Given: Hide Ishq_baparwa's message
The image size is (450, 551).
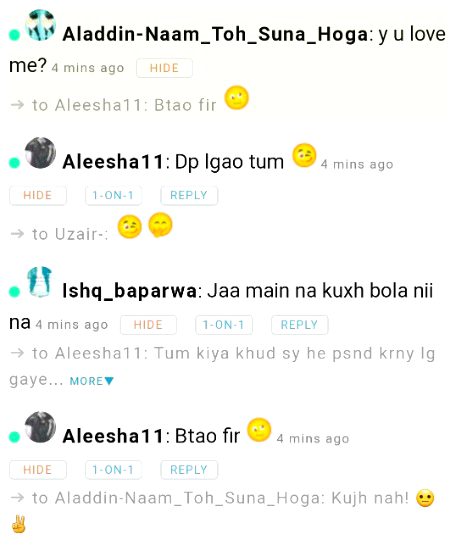Looking at the screenshot, I should (148, 325).
